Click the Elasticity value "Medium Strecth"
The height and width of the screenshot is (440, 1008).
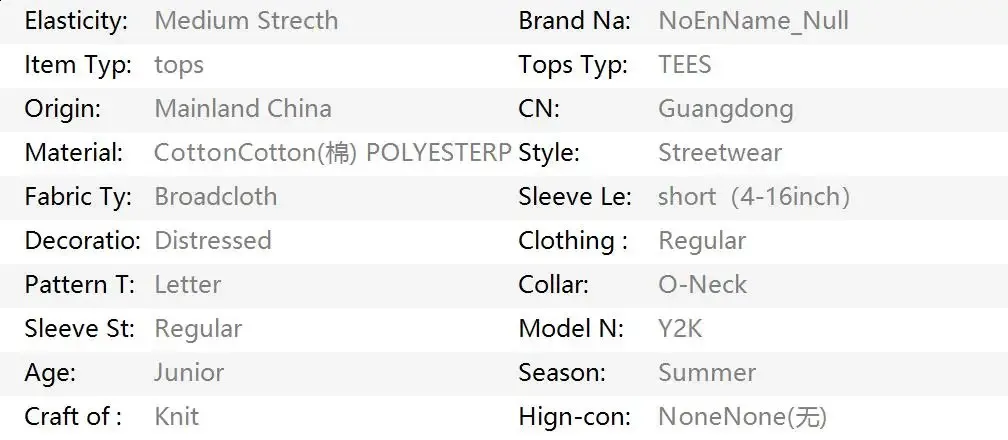tap(246, 21)
